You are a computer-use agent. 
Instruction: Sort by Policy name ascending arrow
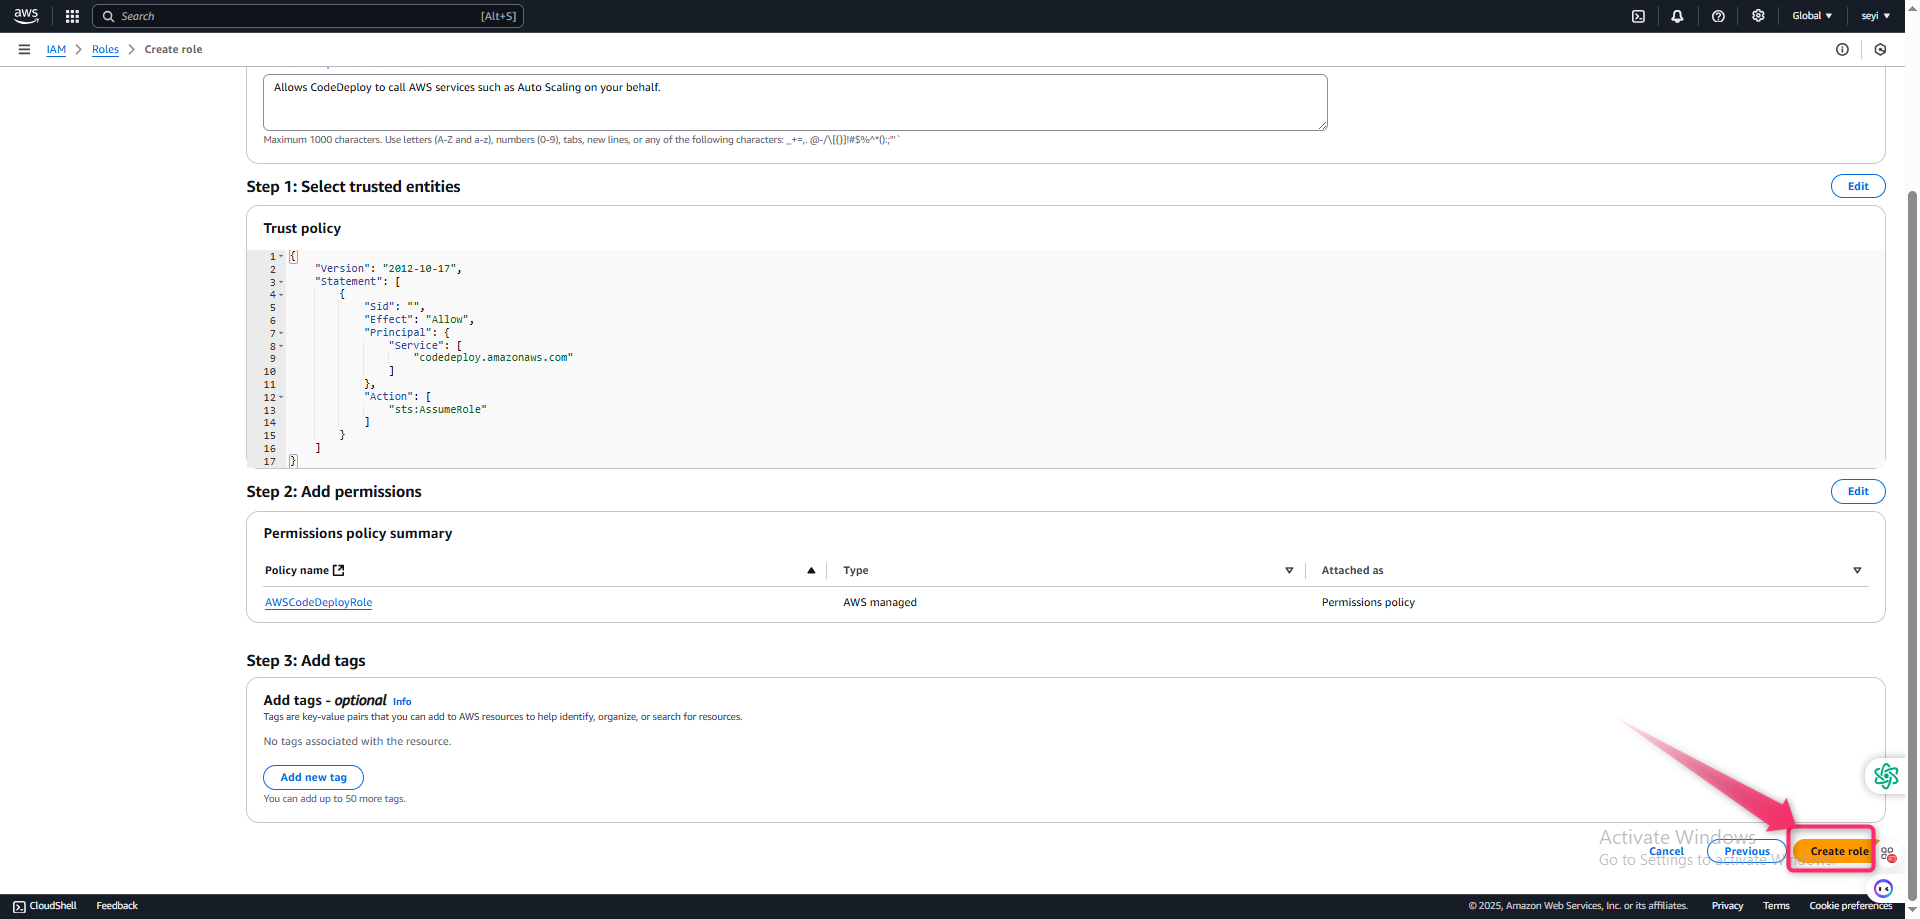click(x=811, y=570)
